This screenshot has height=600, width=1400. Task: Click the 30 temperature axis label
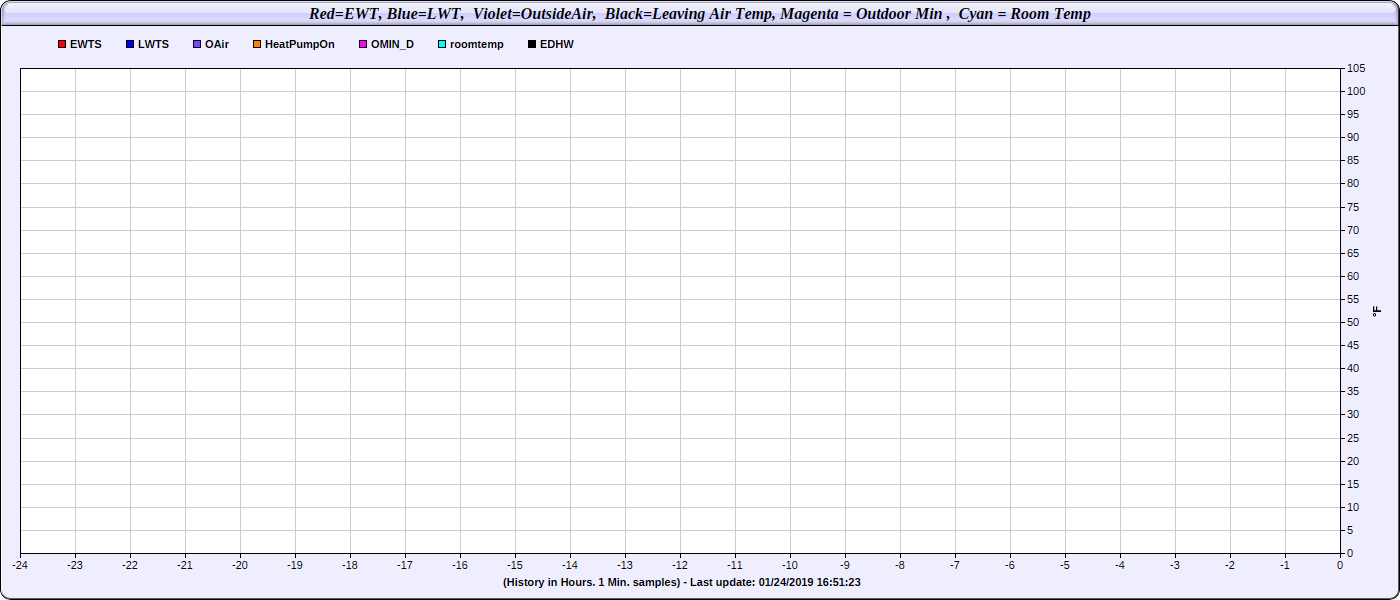(1353, 415)
